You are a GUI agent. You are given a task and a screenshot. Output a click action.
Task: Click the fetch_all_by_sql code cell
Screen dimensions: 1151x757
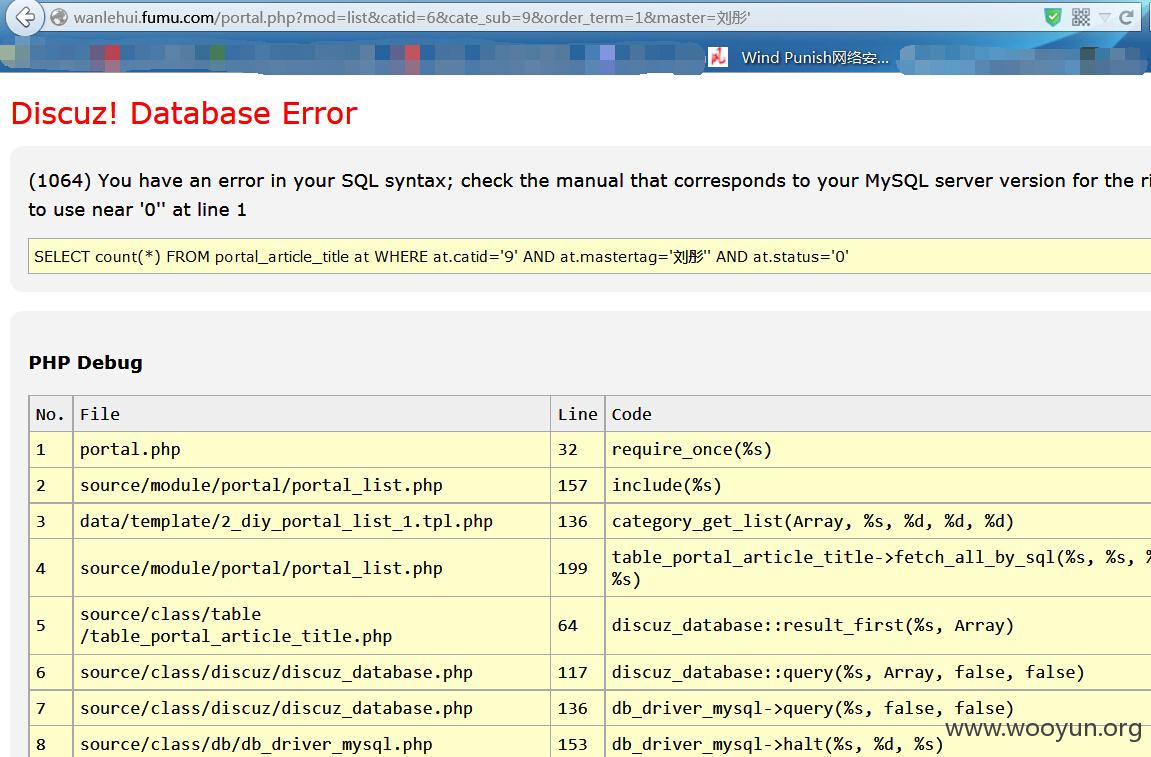point(878,568)
